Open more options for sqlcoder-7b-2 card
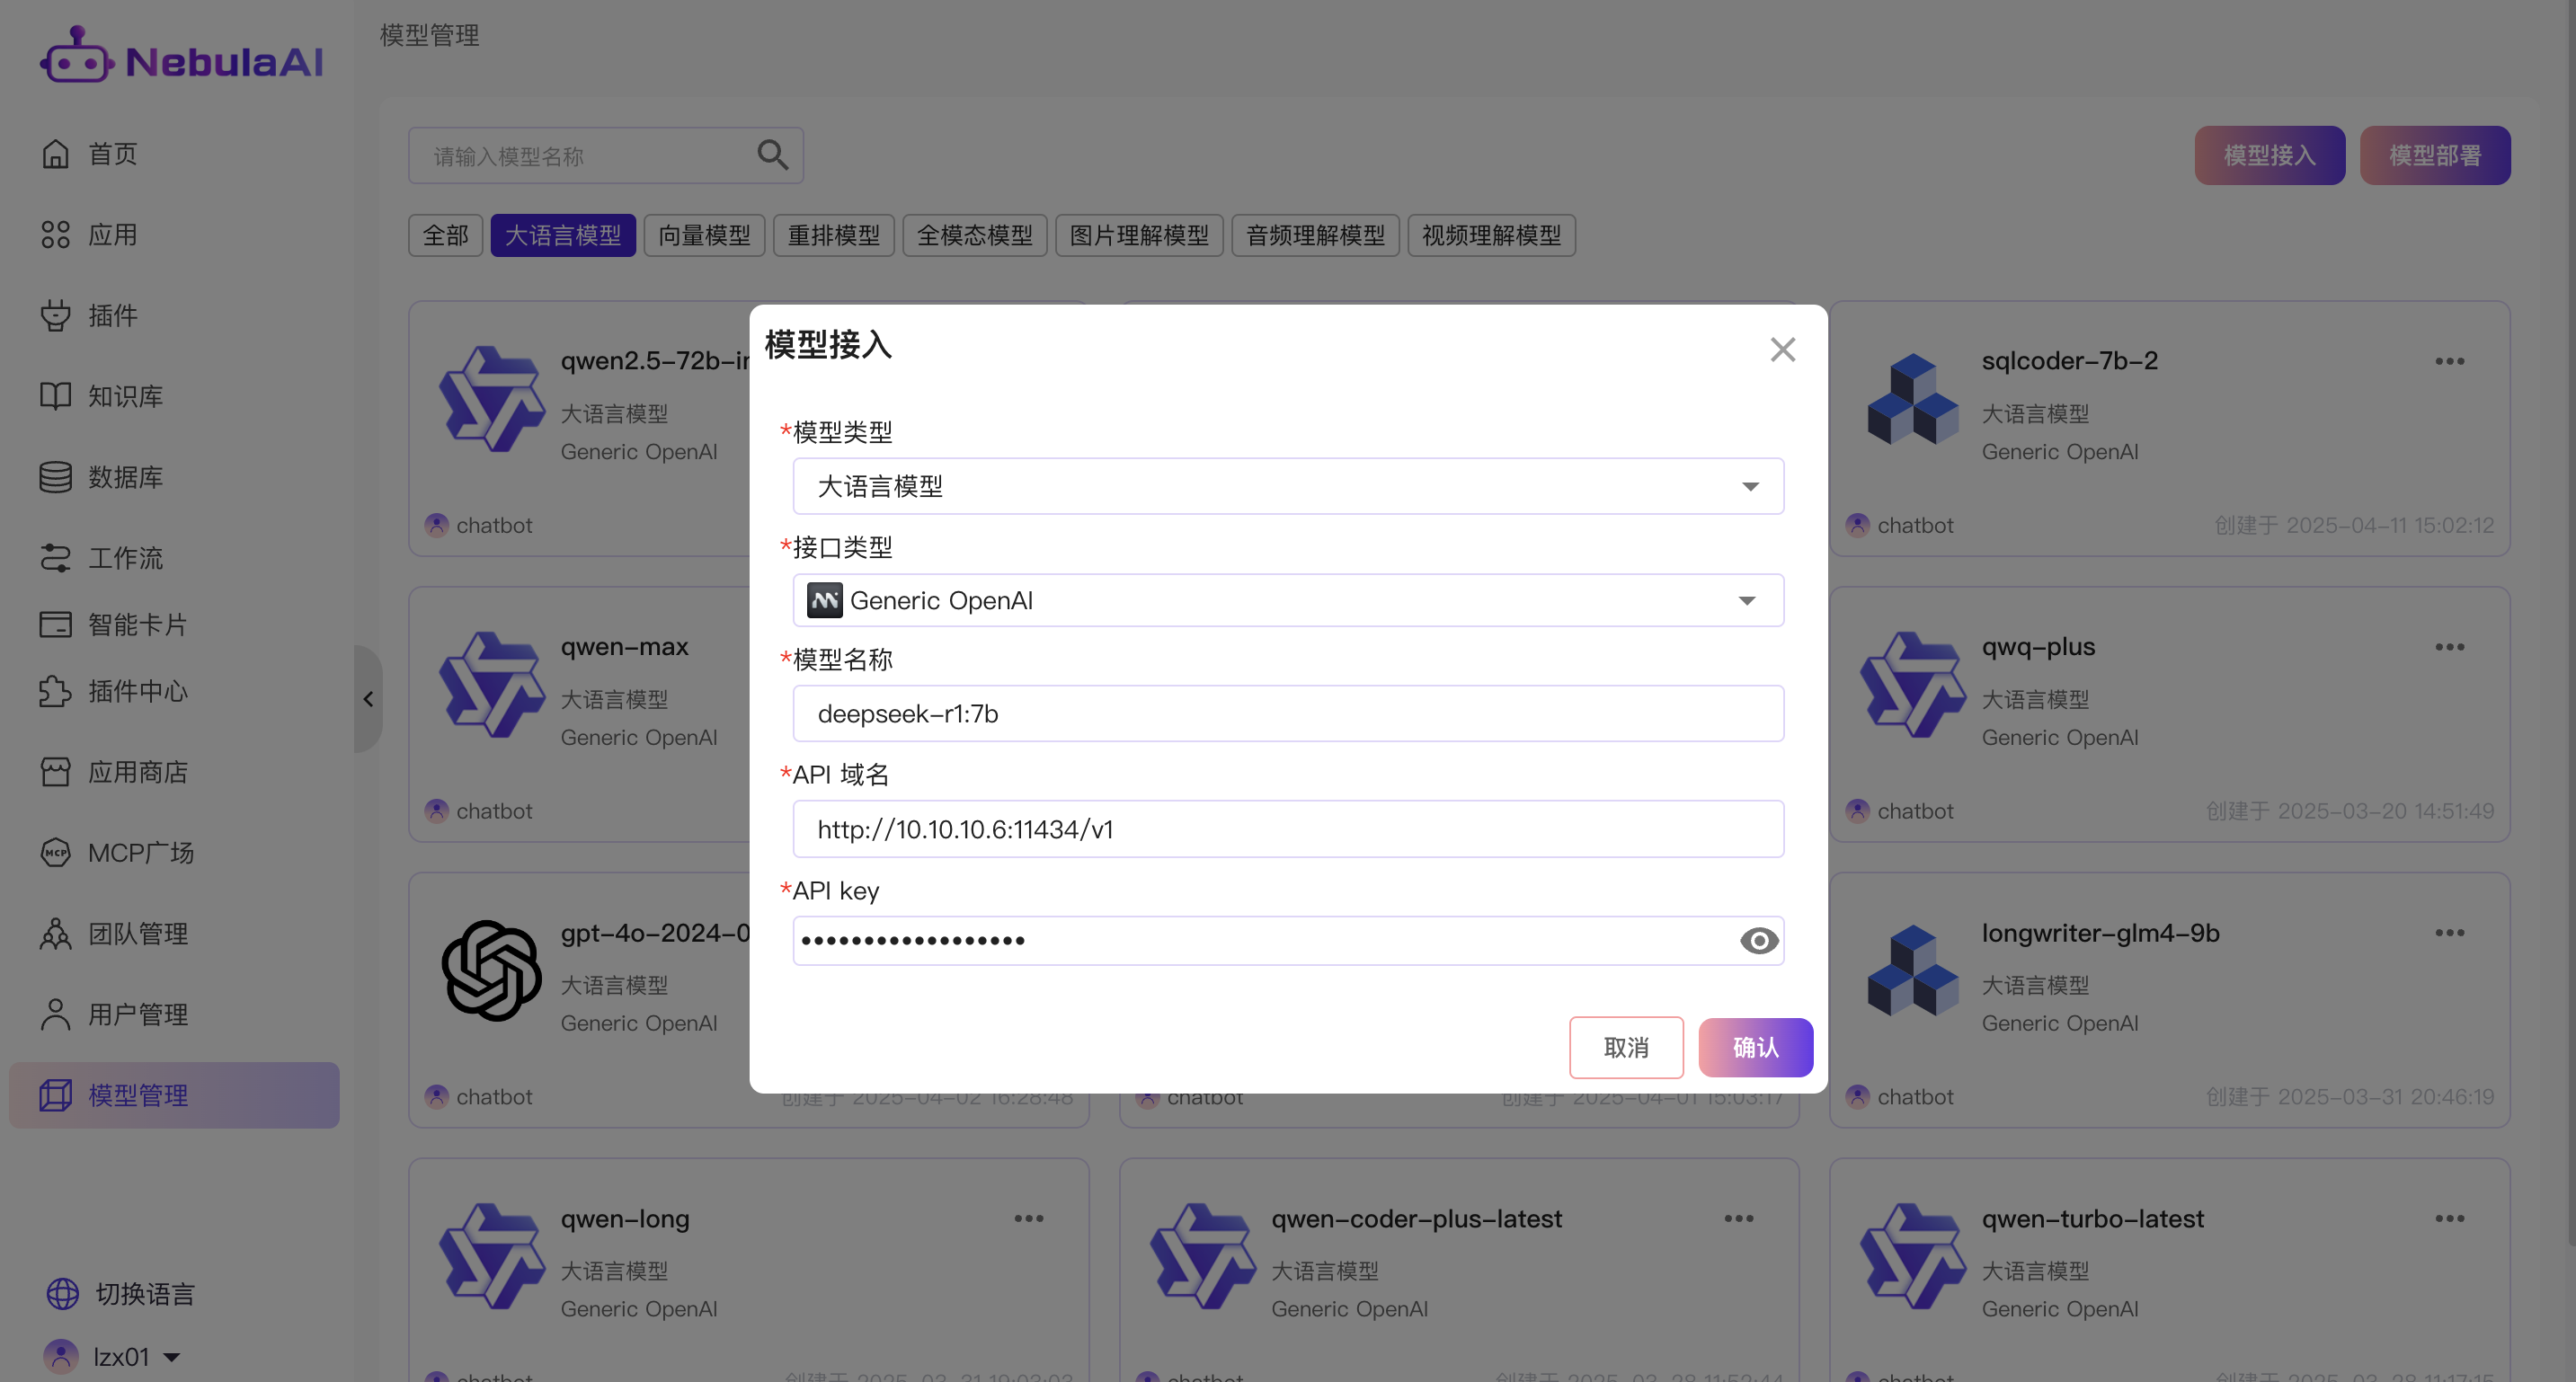The height and width of the screenshot is (1382, 2576). click(x=2449, y=361)
